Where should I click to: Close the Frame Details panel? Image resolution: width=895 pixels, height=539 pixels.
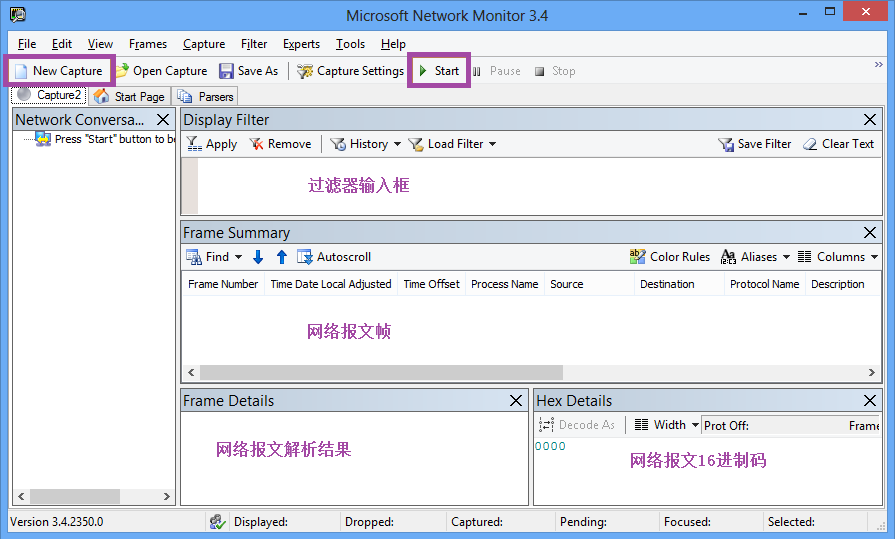(x=516, y=401)
